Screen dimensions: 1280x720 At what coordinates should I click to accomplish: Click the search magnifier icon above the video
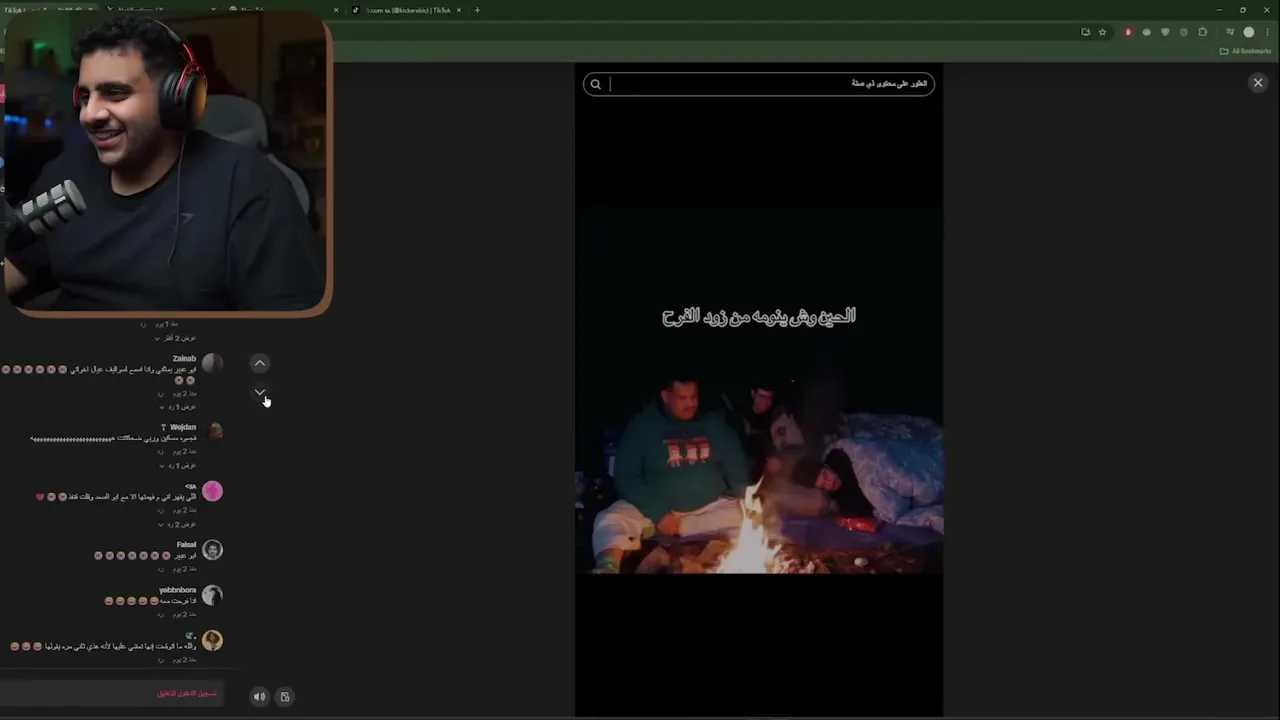click(595, 84)
